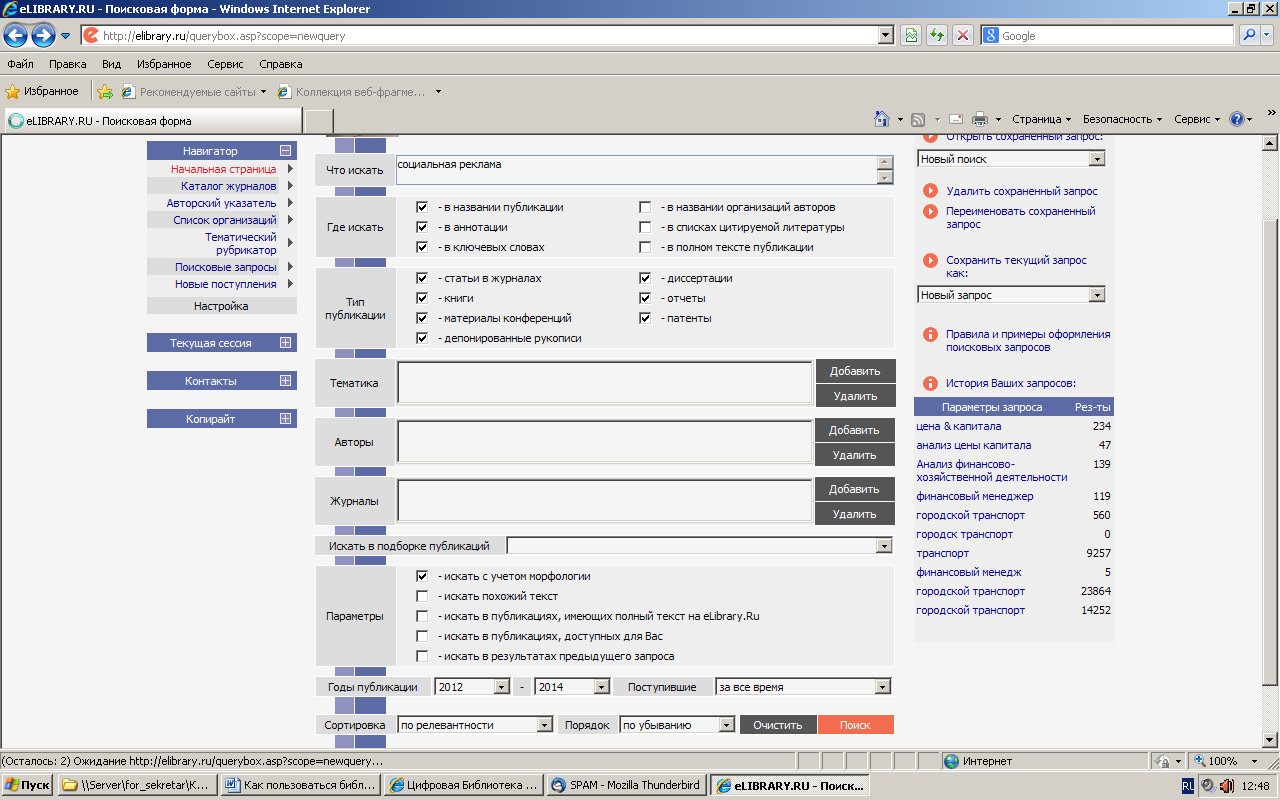Open the Файл menu
This screenshot has width=1280, height=800.
[x=20, y=64]
